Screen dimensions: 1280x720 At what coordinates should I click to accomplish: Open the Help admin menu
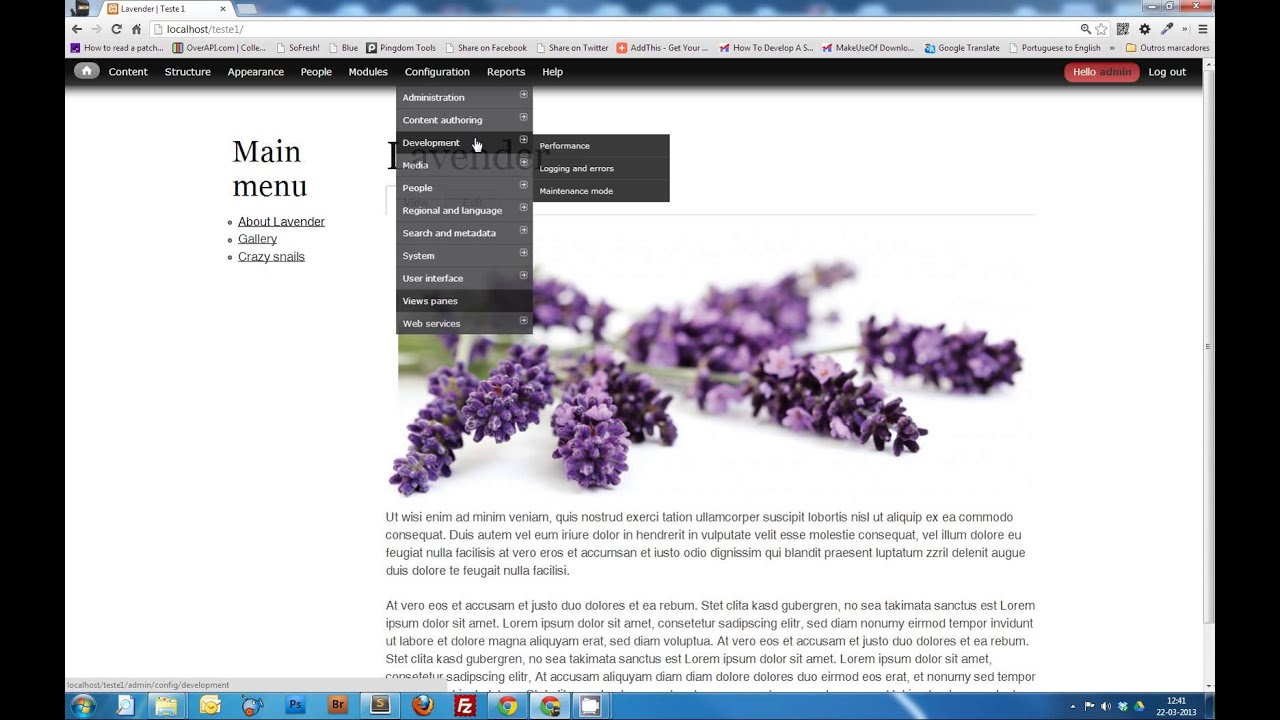pyautogui.click(x=552, y=72)
